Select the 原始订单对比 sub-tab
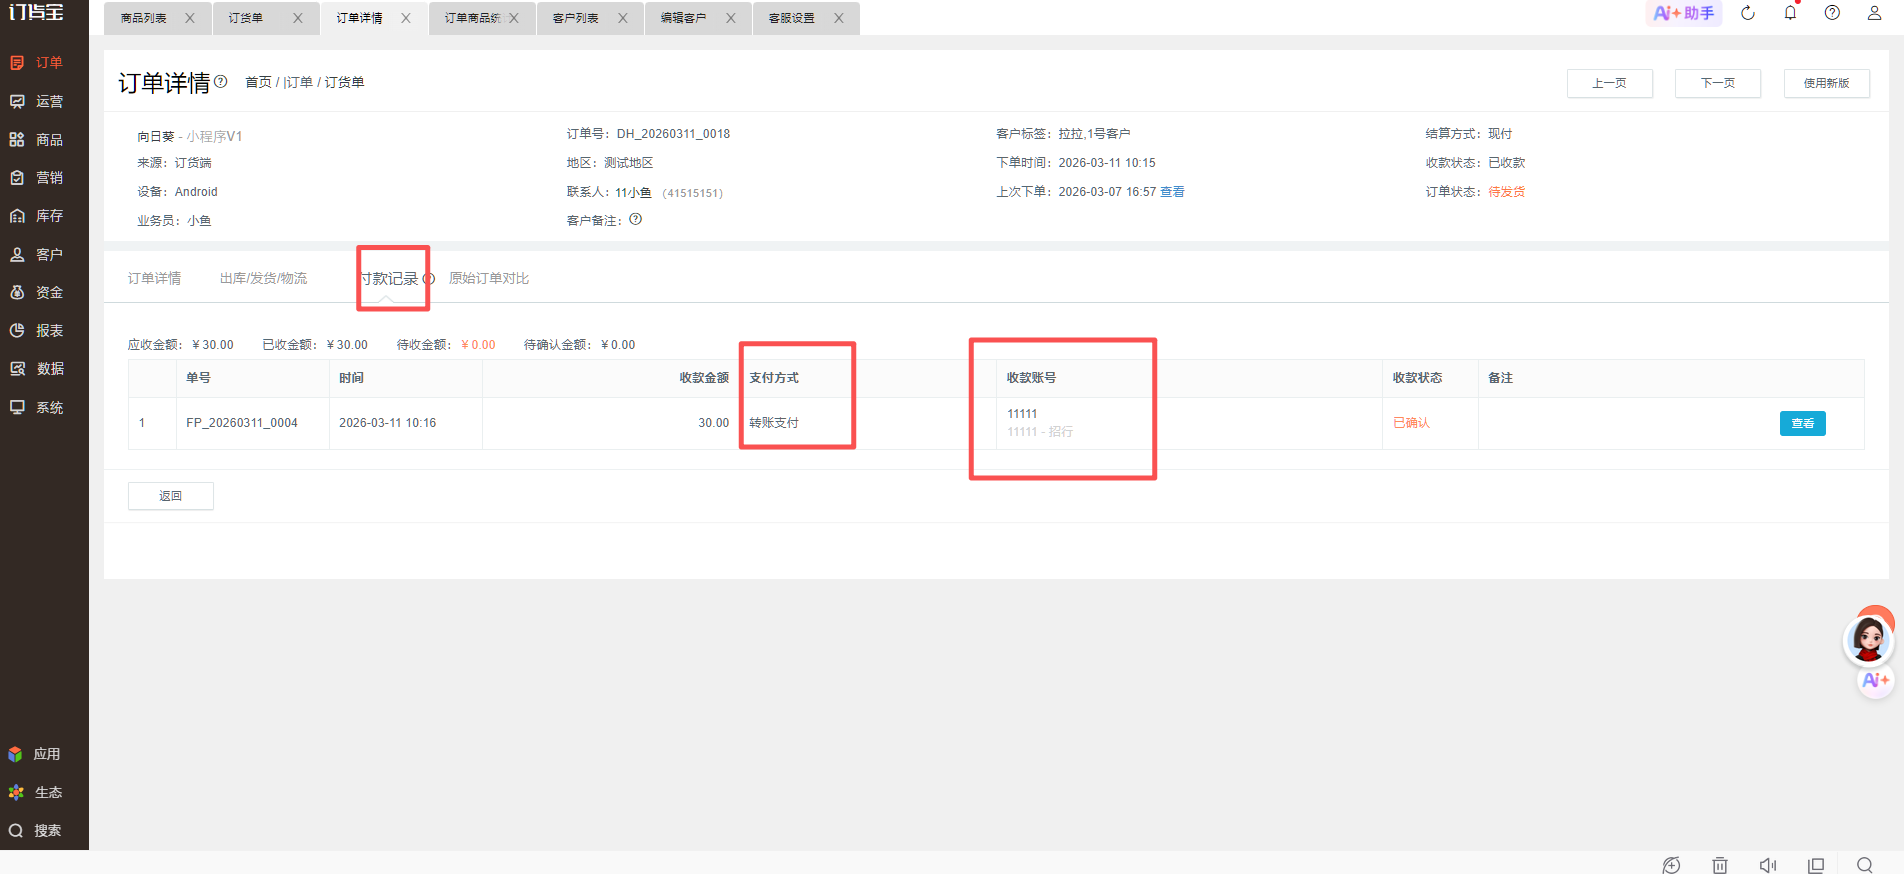Image resolution: width=1904 pixels, height=874 pixels. coord(489,278)
